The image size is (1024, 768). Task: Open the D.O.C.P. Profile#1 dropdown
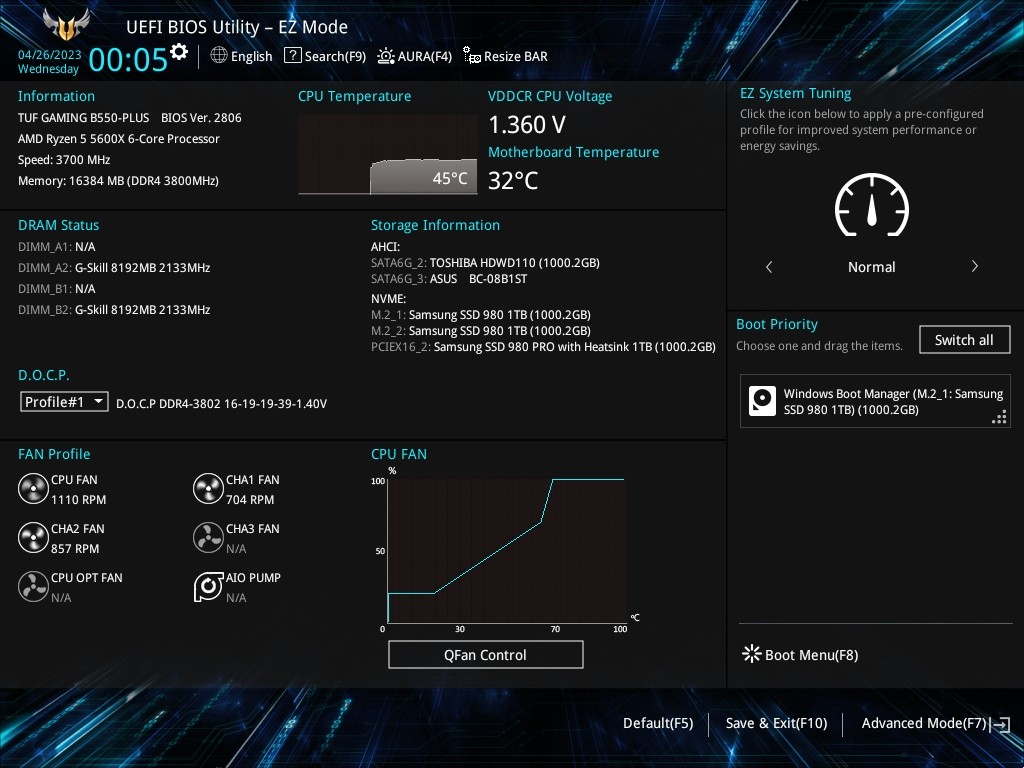pos(64,402)
